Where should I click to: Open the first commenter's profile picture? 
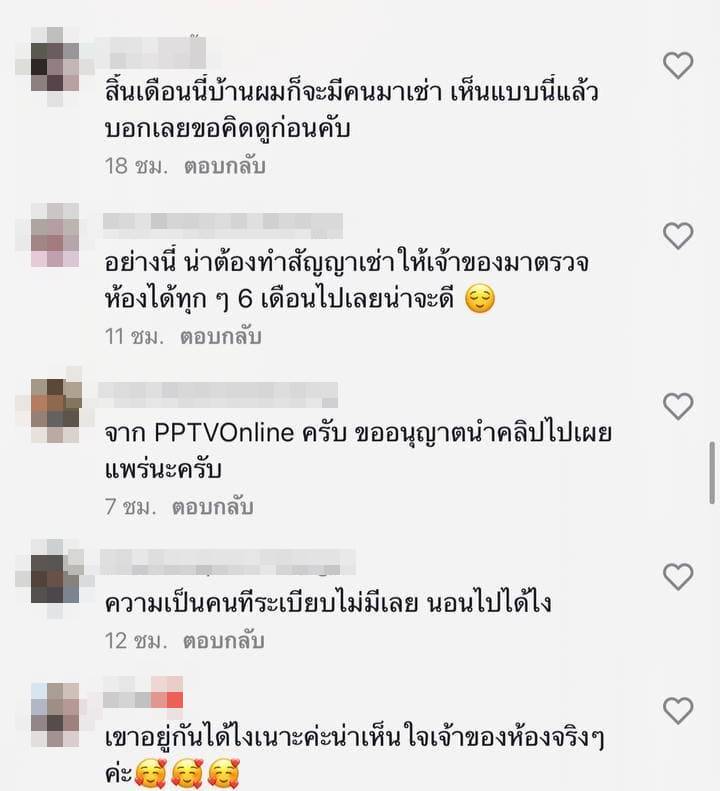point(54,67)
